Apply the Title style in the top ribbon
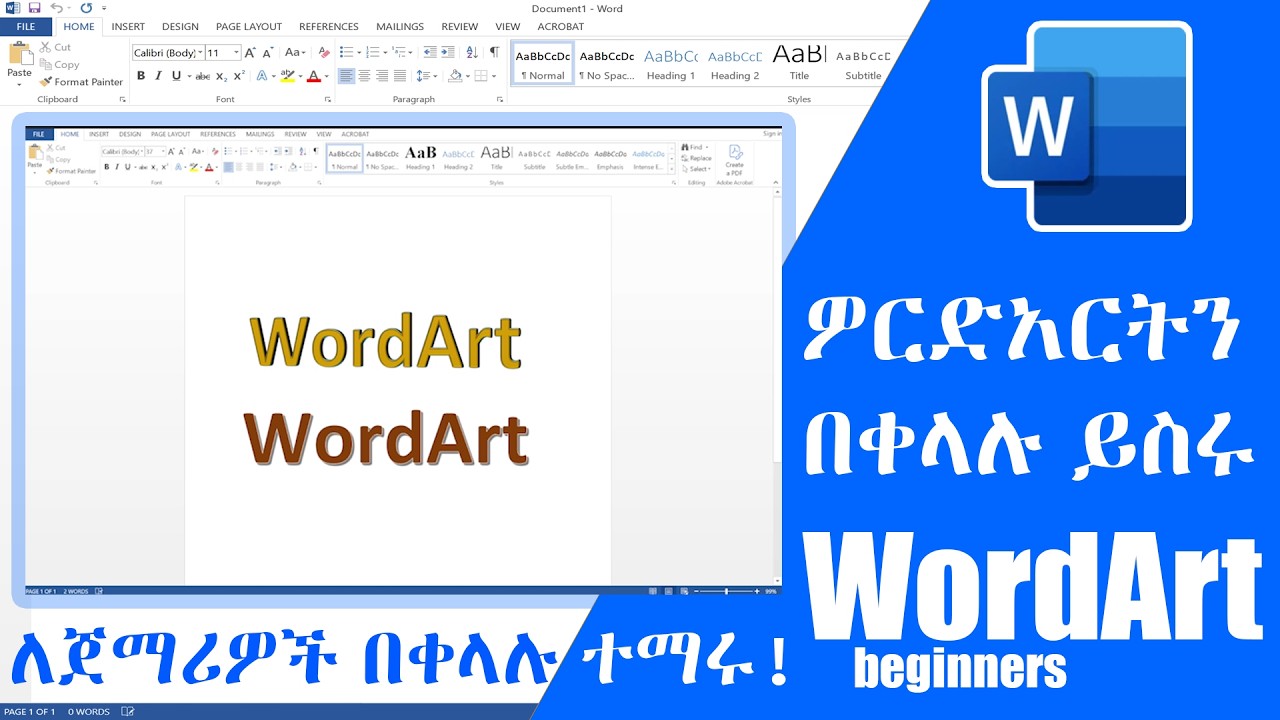Viewport: 1280px width, 720px height. tap(799, 63)
